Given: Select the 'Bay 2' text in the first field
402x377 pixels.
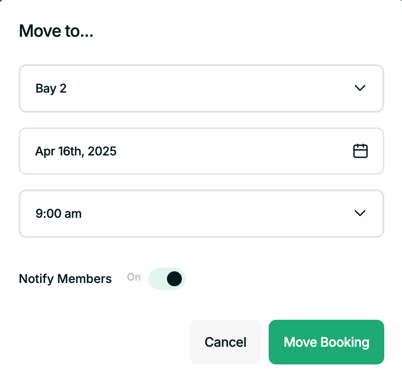Looking at the screenshot, I should pyautogui.click(x=51, y=89).
